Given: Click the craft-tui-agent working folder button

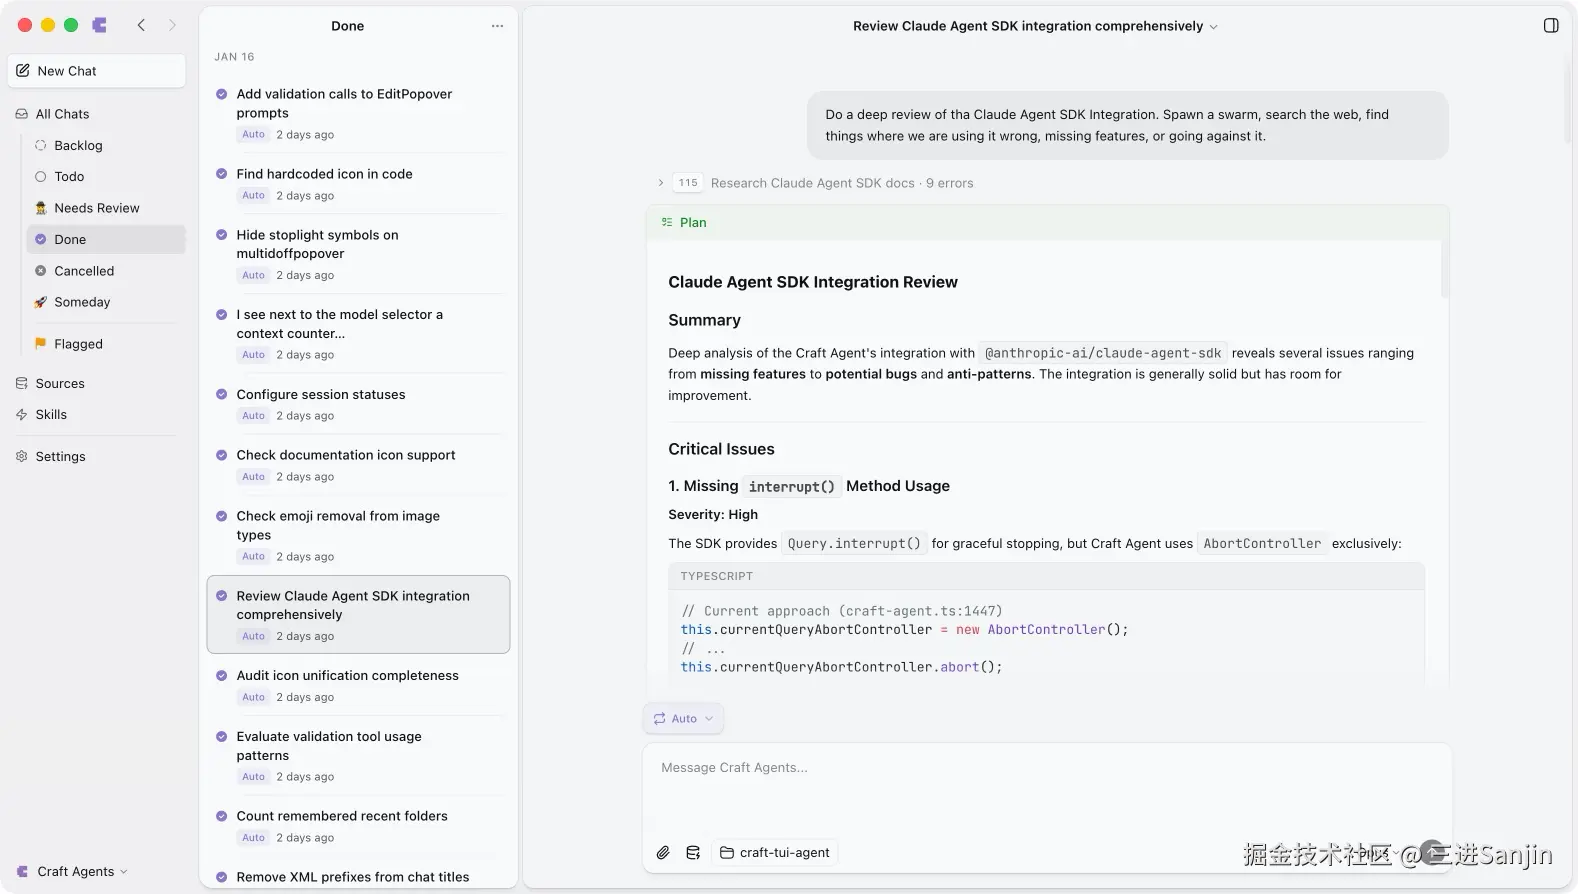Looking at the screenshot, I should (775, 853).
